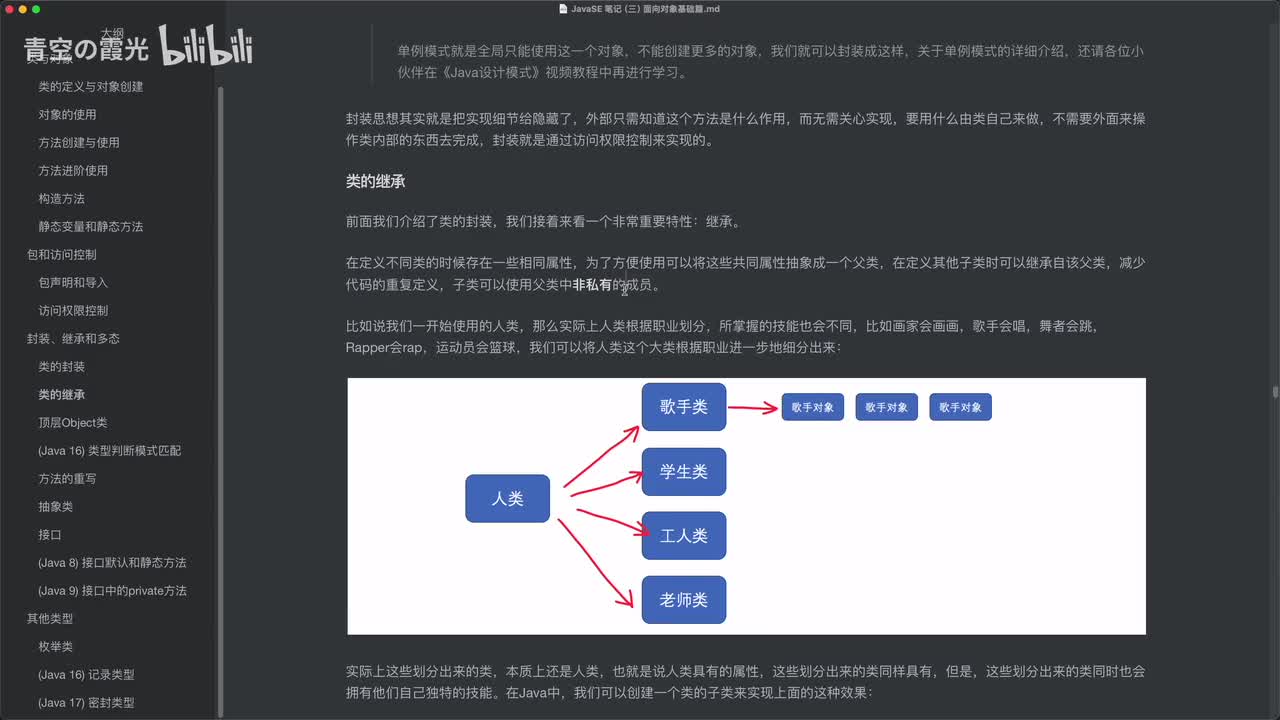Image resolution: width=1280 pixels, height=720 pixels.
Task: Click paragraph beginning 实际上这些划分出来的类
Action: (745, 681)
